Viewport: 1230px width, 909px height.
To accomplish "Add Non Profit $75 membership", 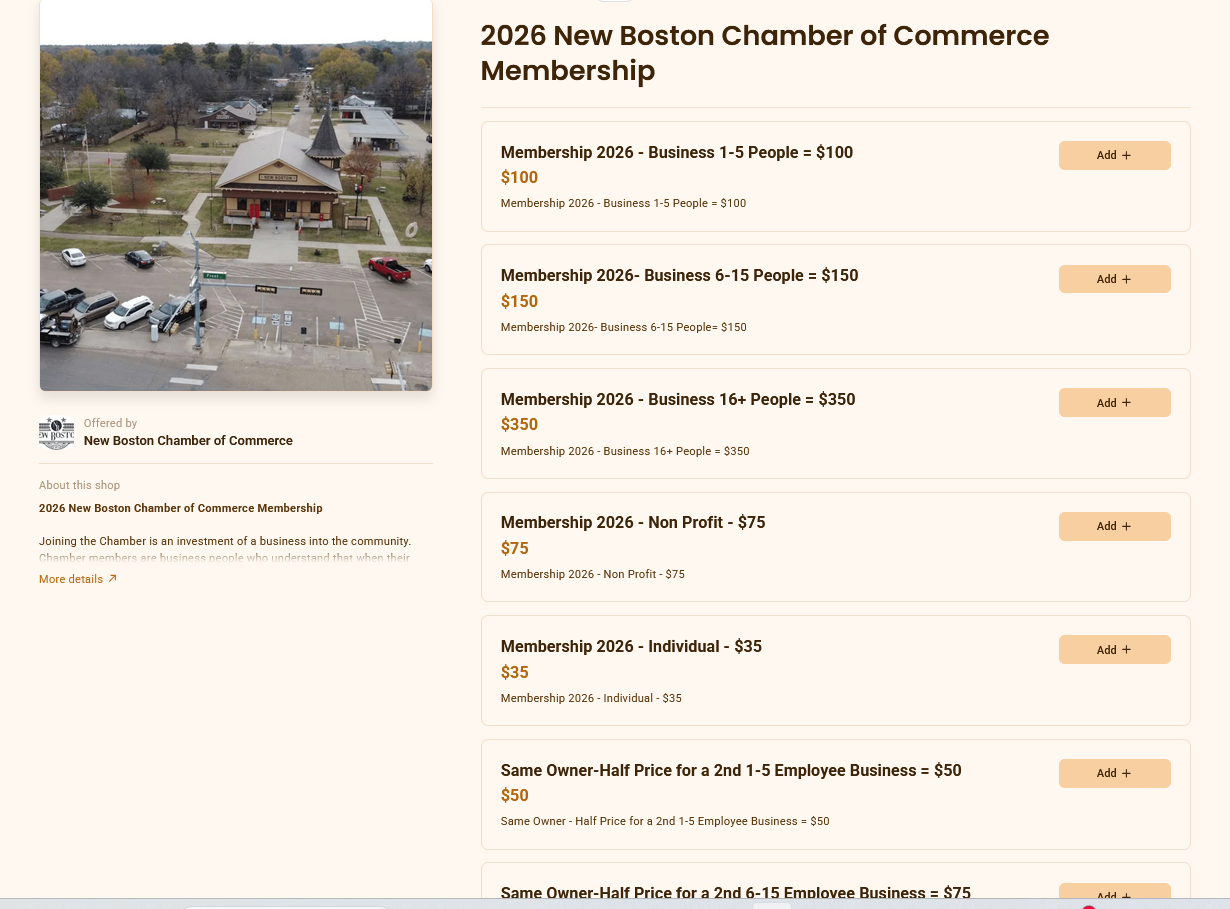I will point(1114,526).
